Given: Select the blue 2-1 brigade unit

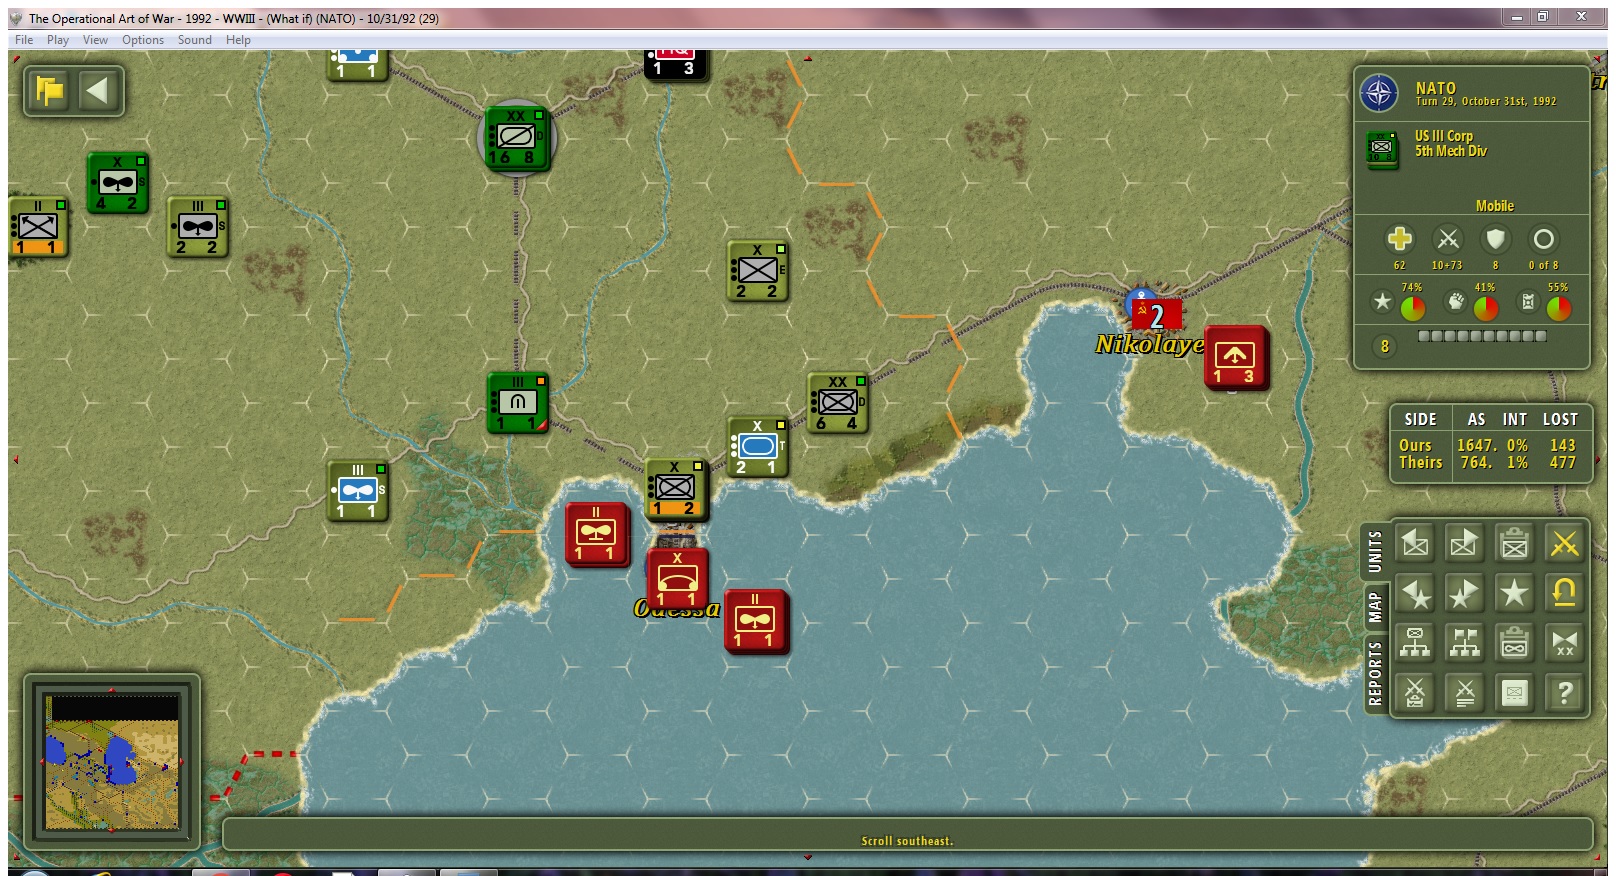Looking at the screenshot, I should coord(757,447).
